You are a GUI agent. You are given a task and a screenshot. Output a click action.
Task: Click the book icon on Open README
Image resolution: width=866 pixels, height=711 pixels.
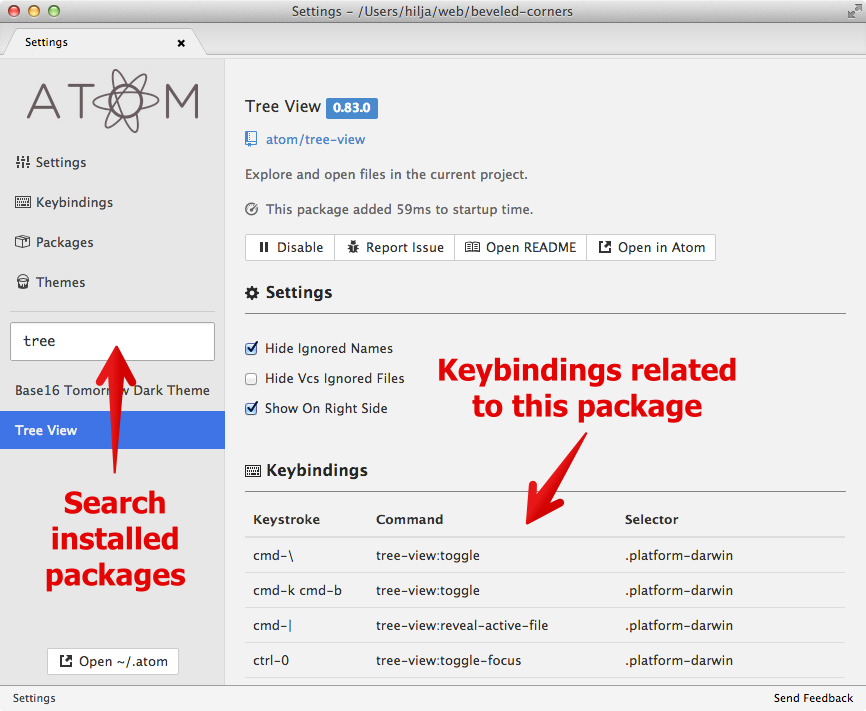coord(472,247)
